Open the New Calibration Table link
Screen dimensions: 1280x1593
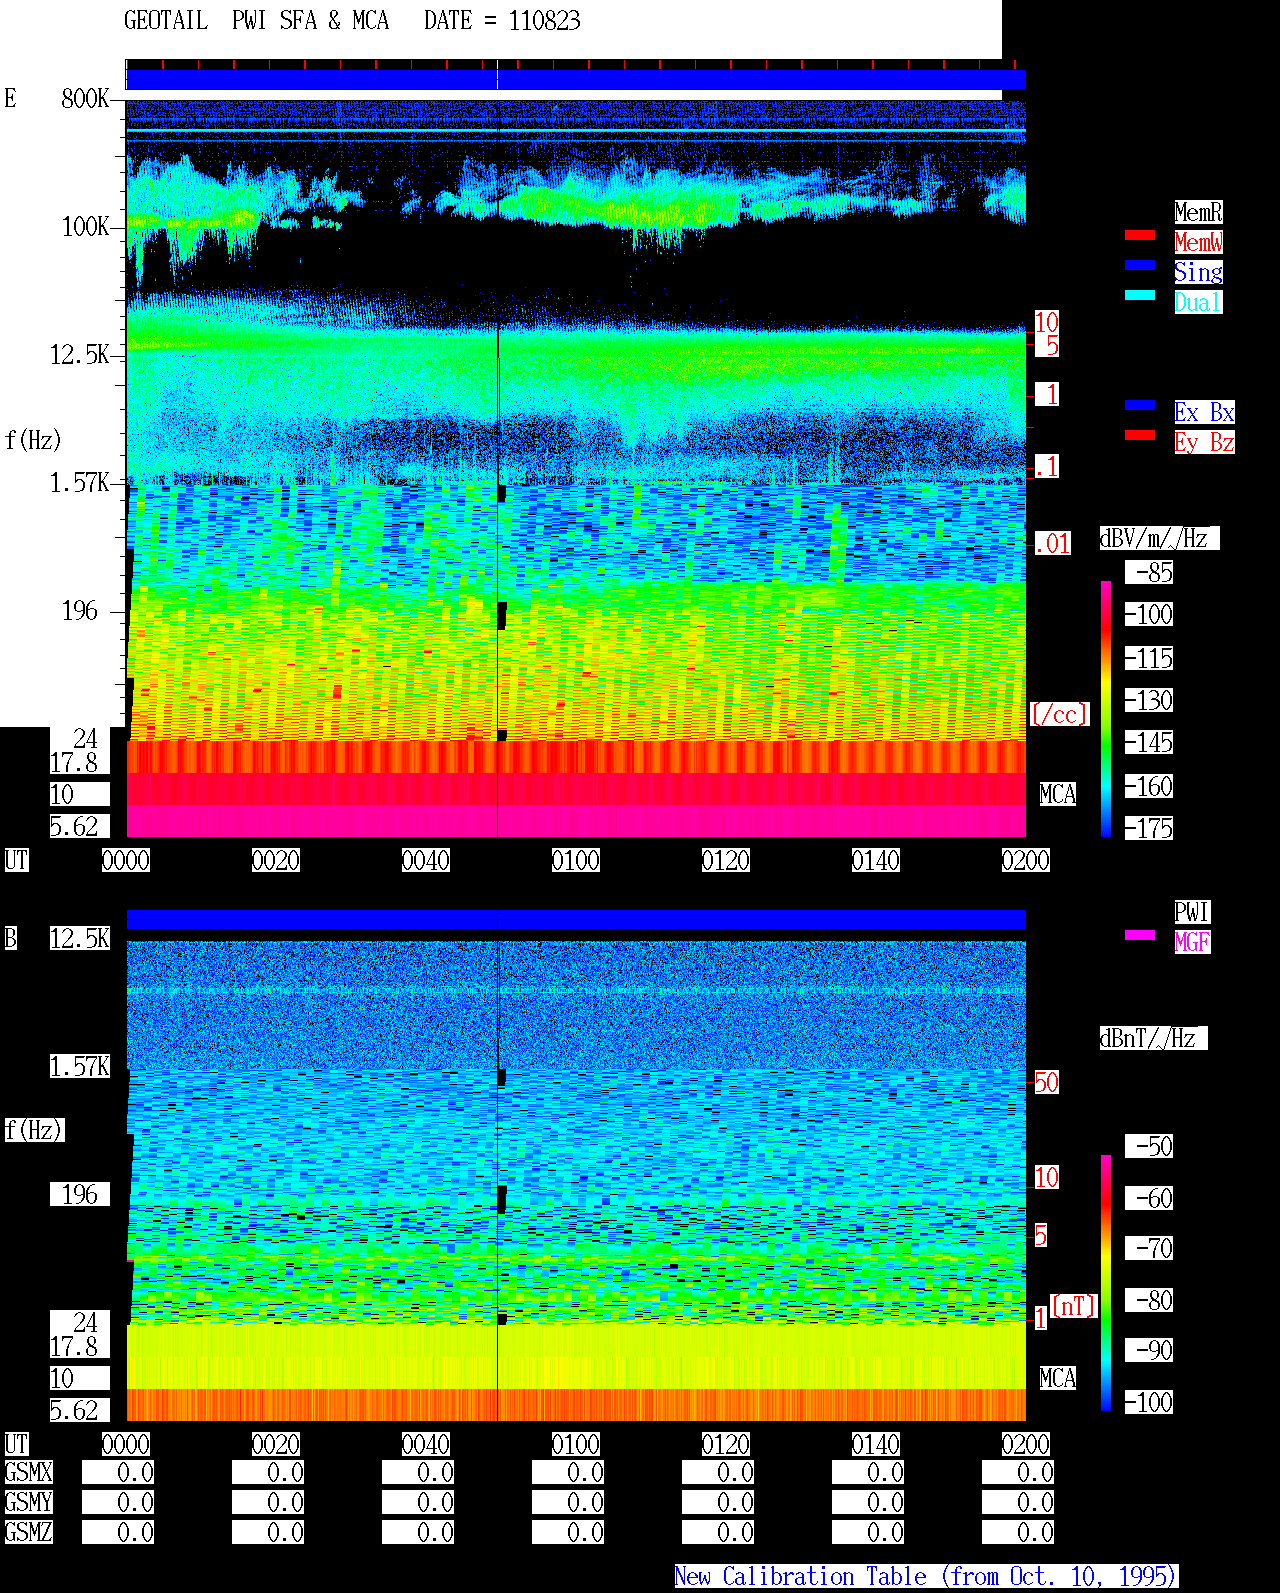click(x=926, y=1576)
